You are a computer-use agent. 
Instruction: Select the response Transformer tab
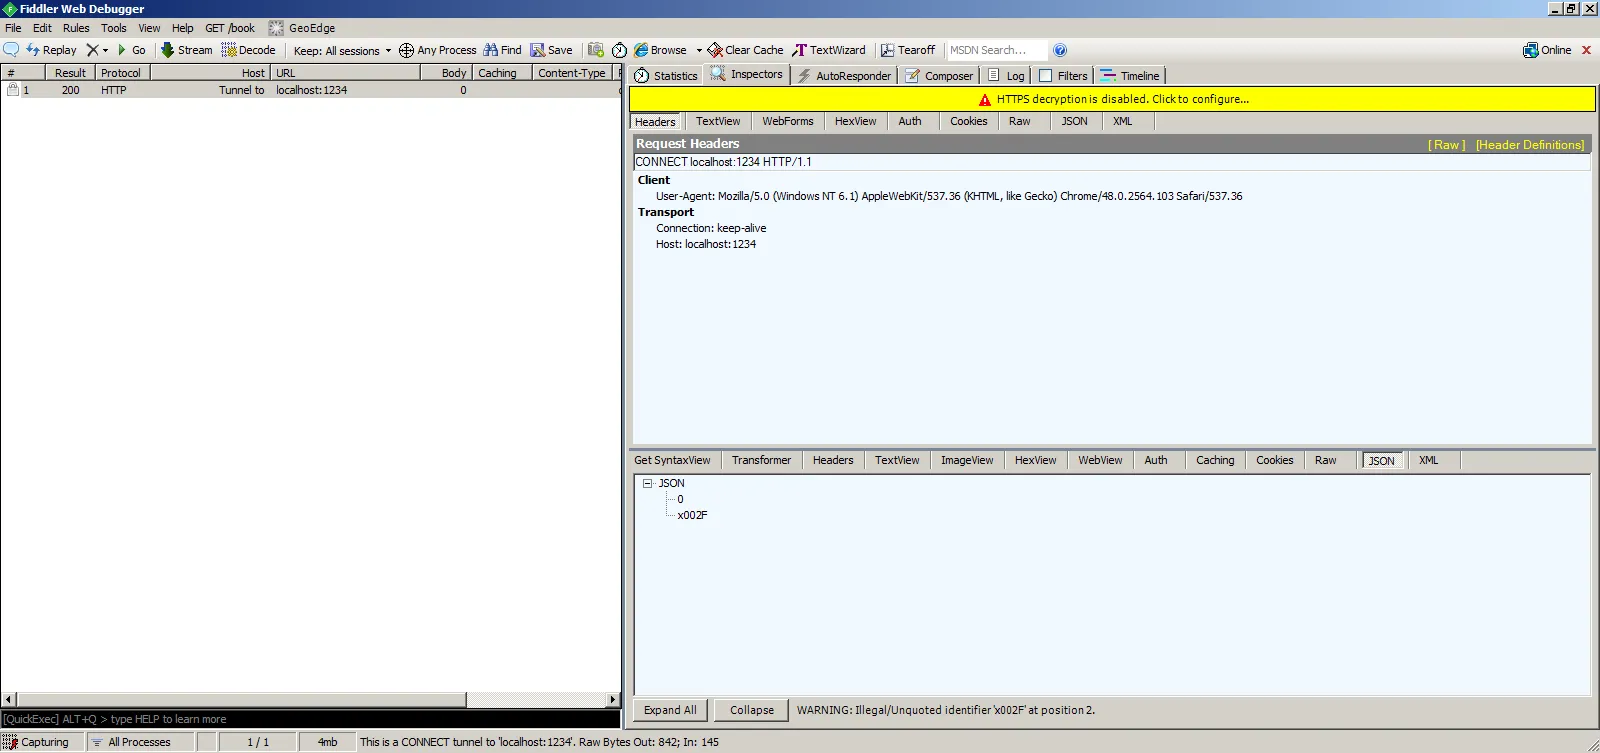pyautogui.click(x=761, y=461)
